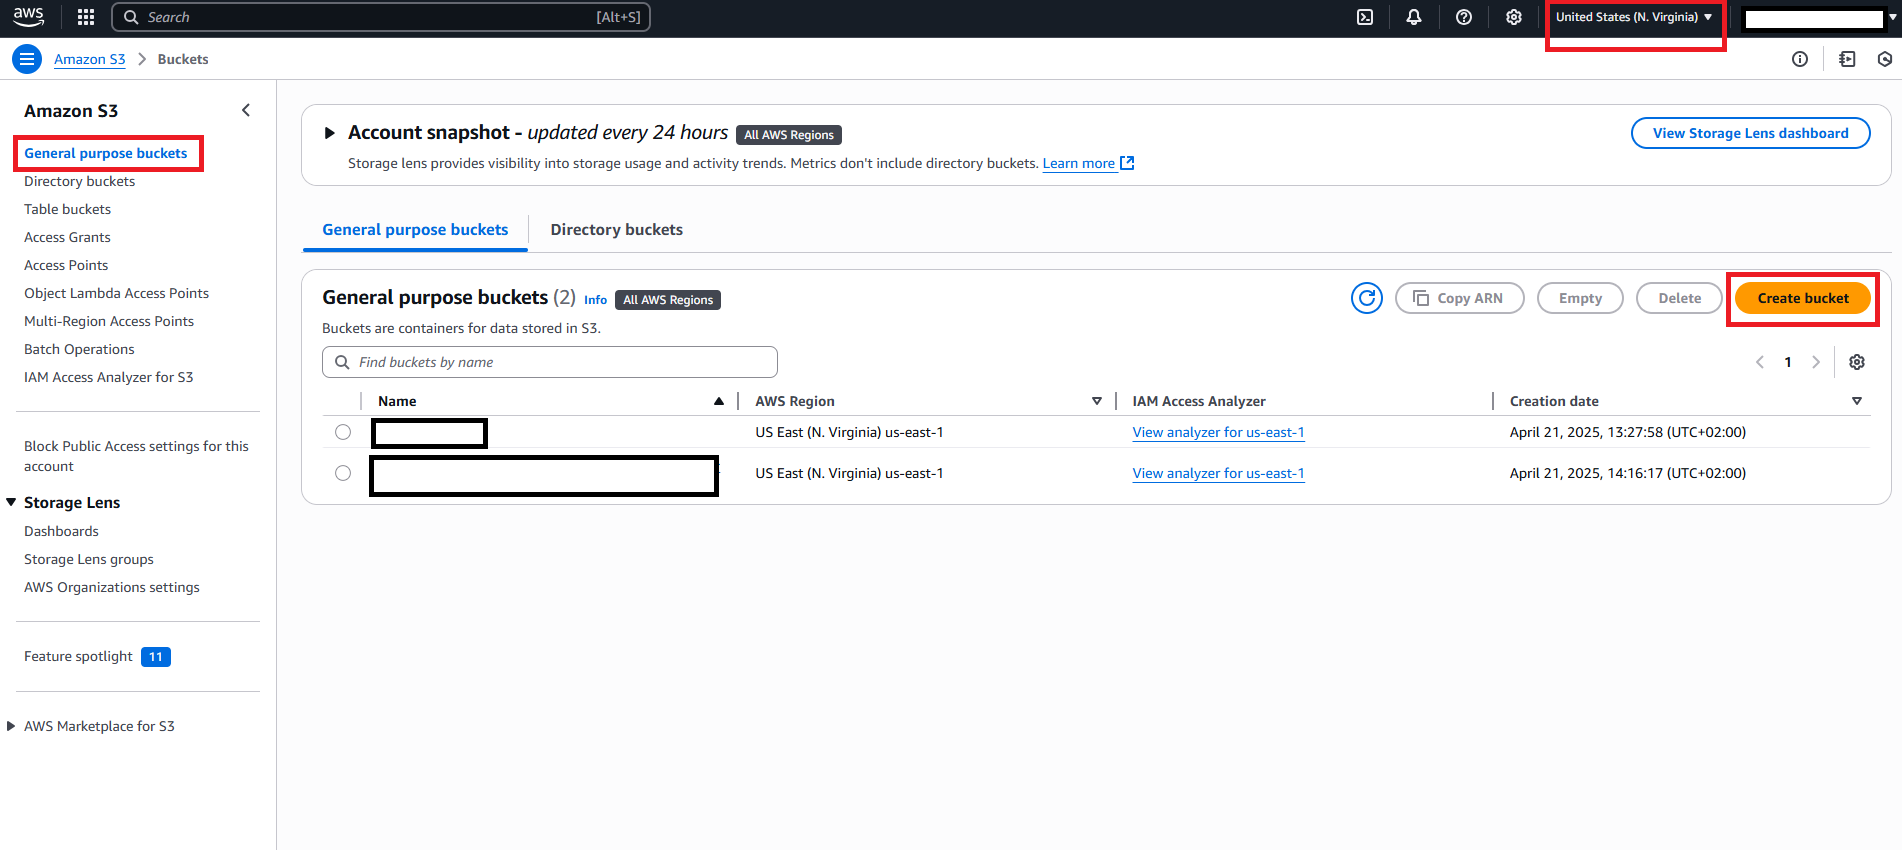Click the Empty button
This screenshot has height=850, width=1902.
coord(1580,298)
